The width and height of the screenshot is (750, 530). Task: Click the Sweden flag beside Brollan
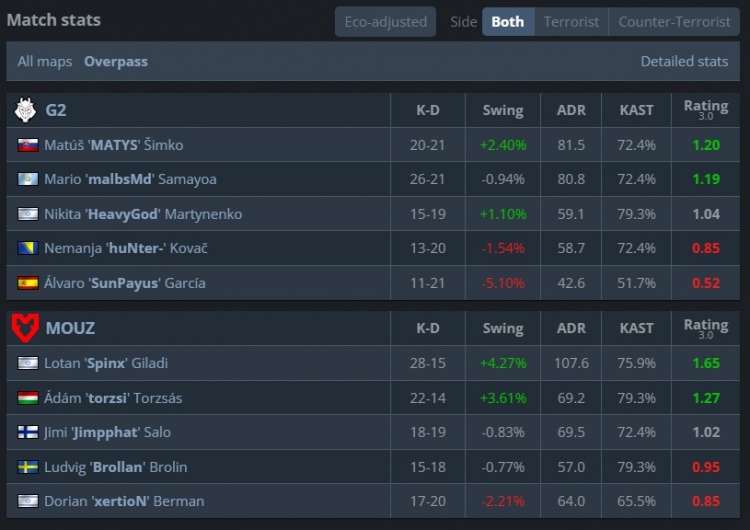pyautogui.click(x=28, y=467)
